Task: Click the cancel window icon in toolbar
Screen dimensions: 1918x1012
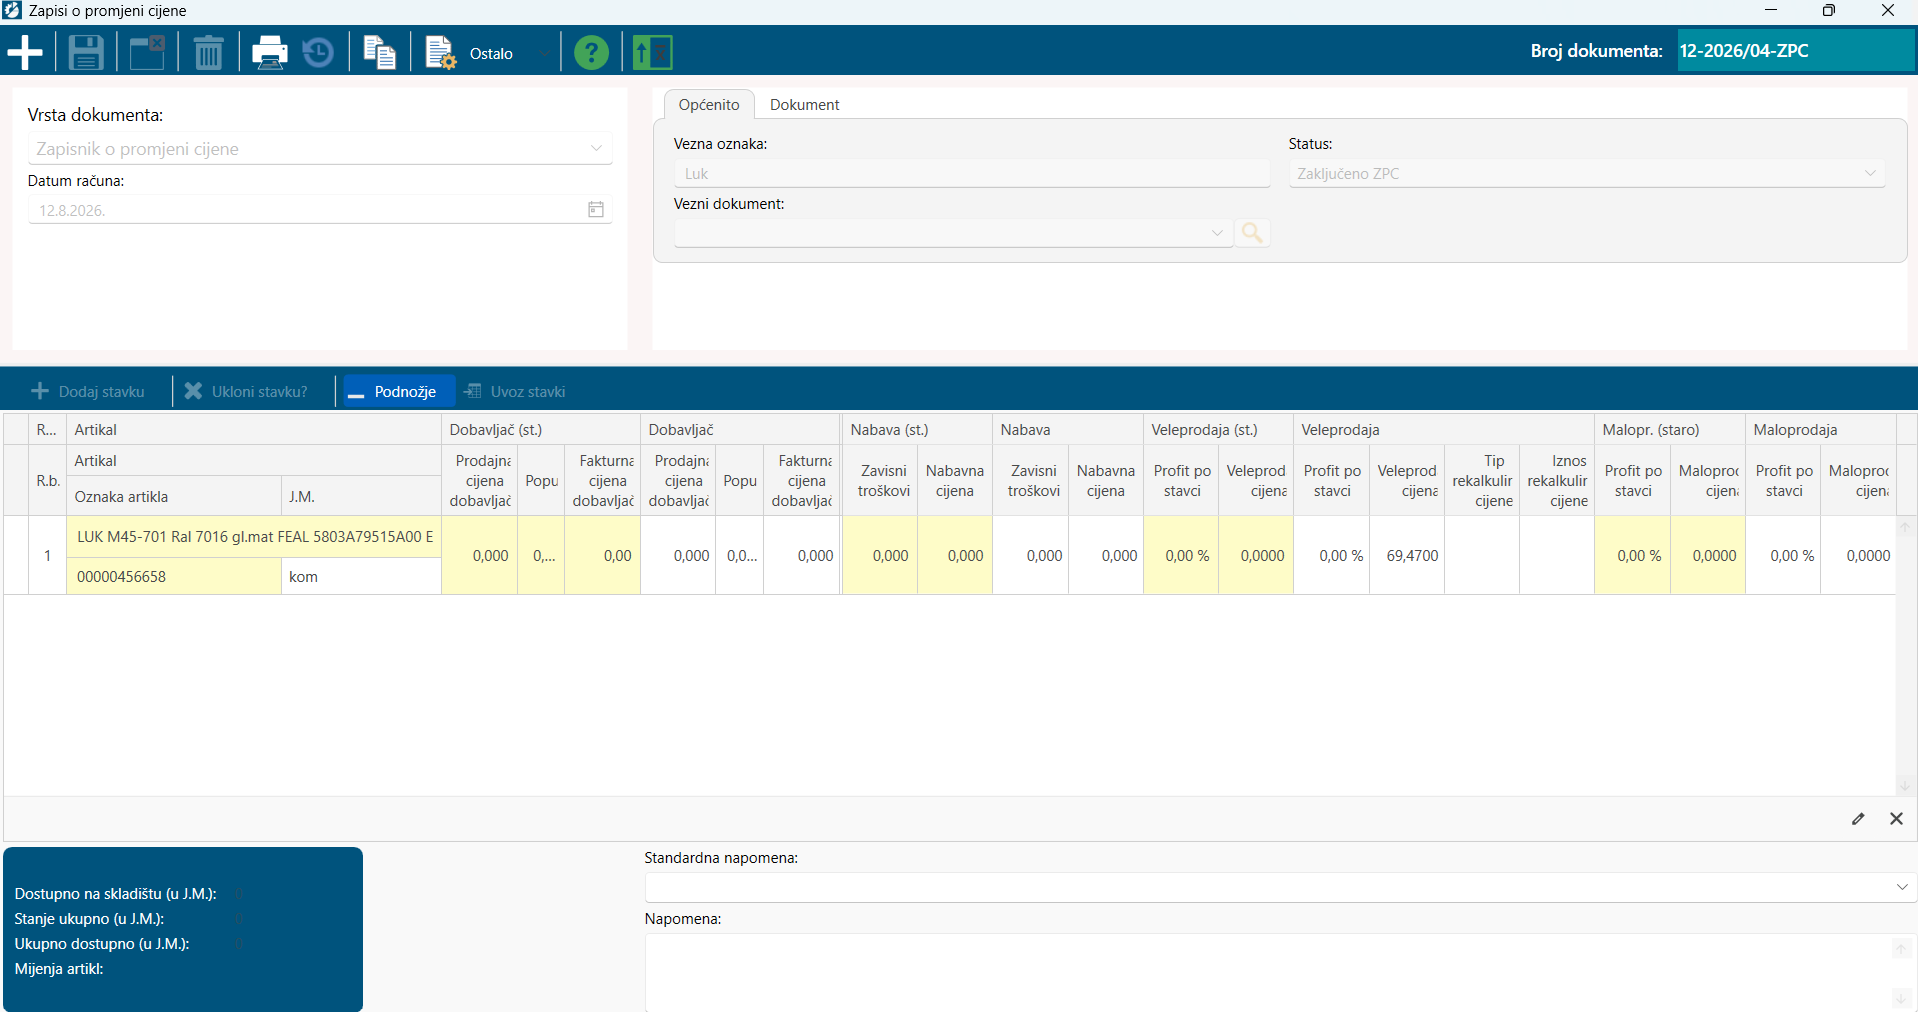Action: [147, 52]
